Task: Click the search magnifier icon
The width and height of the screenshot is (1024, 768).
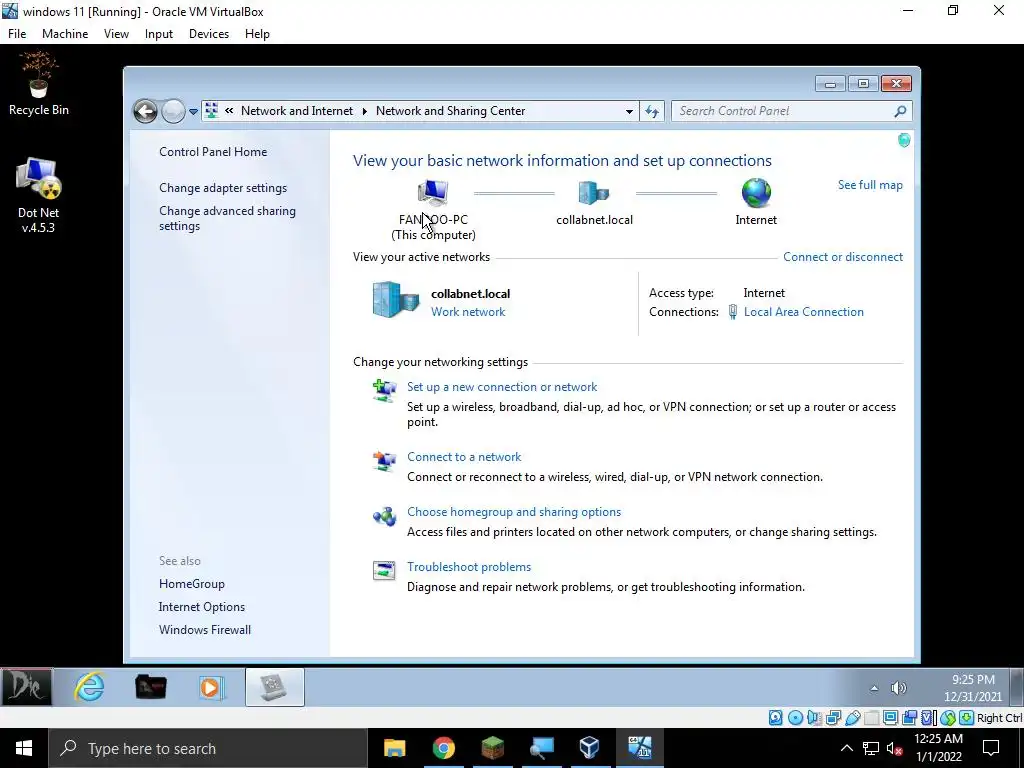Action: [901, 111]
